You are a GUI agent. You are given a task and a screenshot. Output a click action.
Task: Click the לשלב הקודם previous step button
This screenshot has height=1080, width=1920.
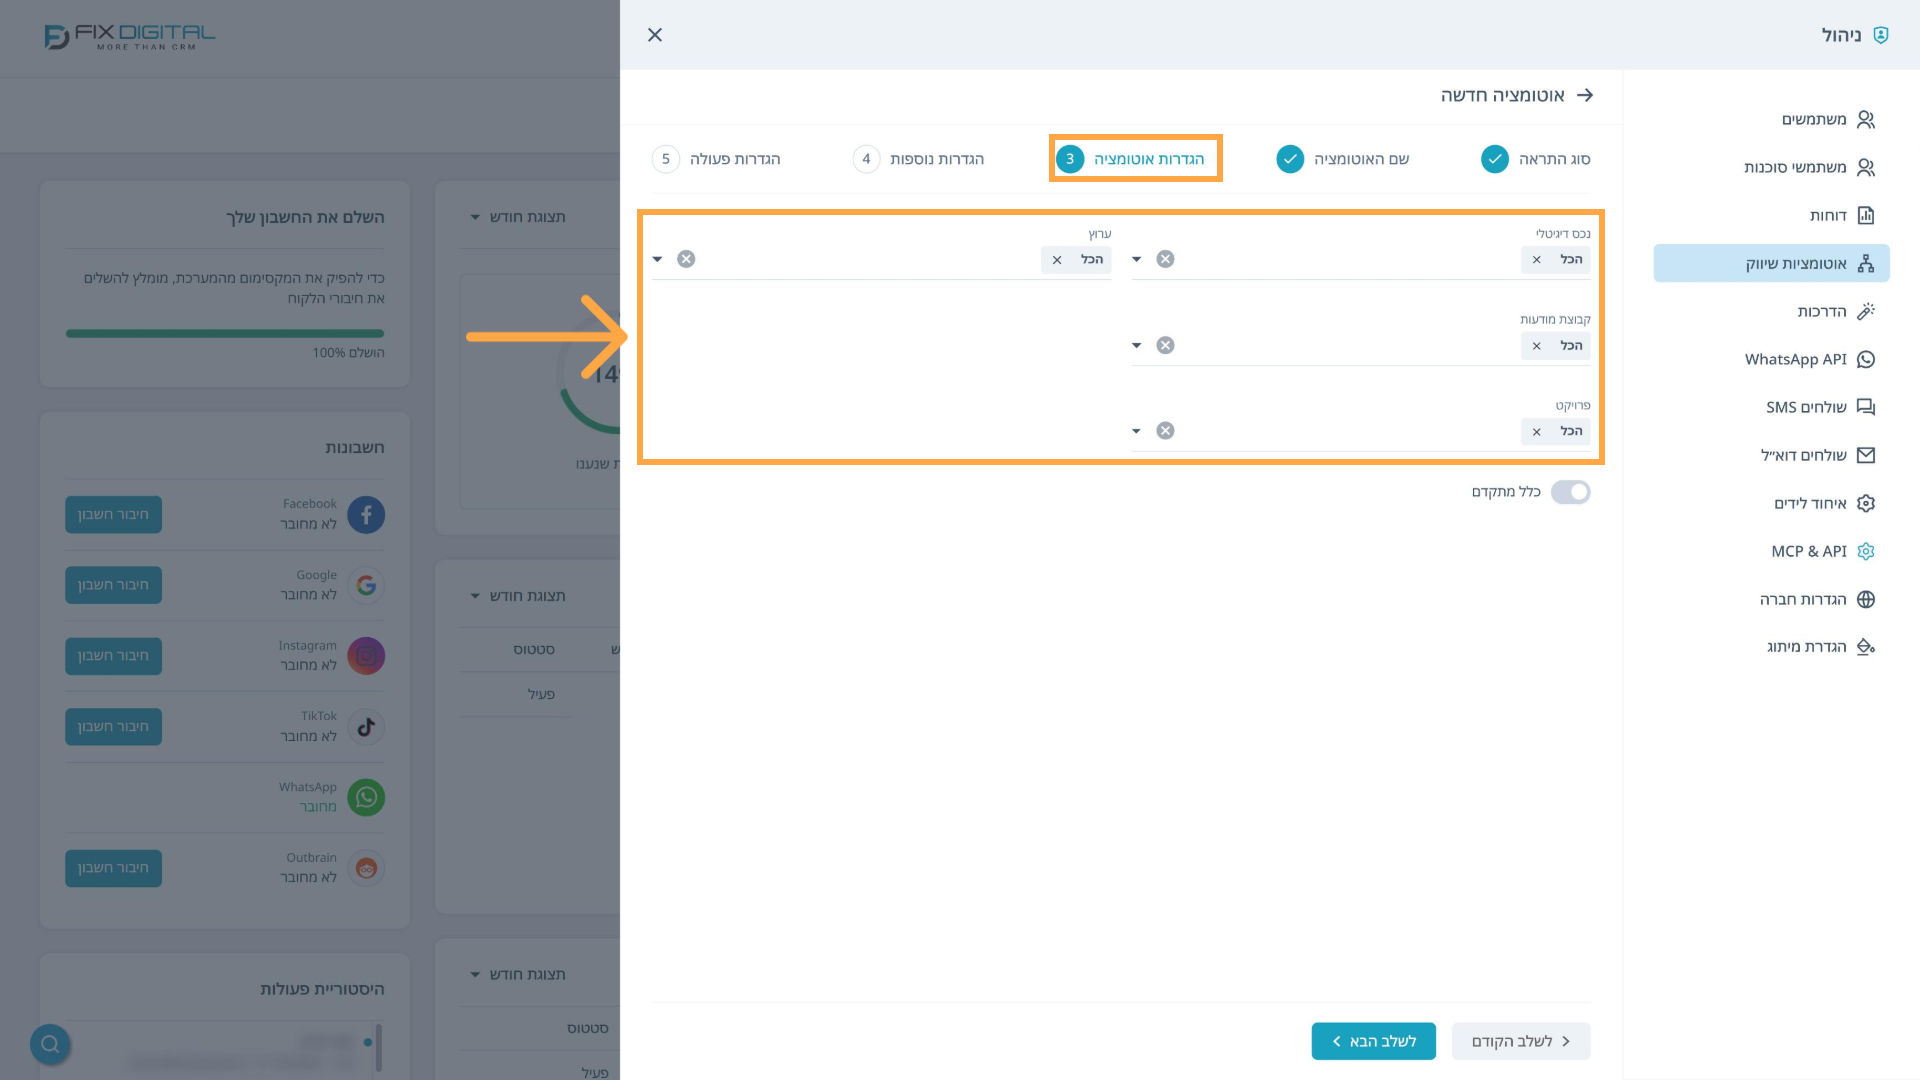point(1521,1041)
